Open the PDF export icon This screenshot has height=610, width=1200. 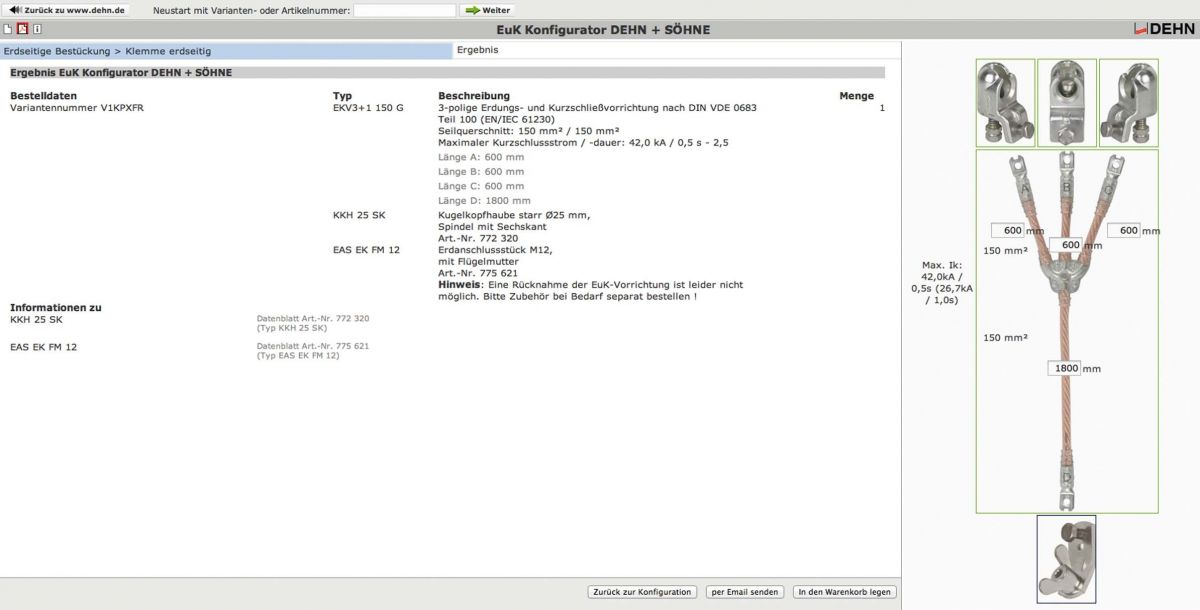coord(22,29)
